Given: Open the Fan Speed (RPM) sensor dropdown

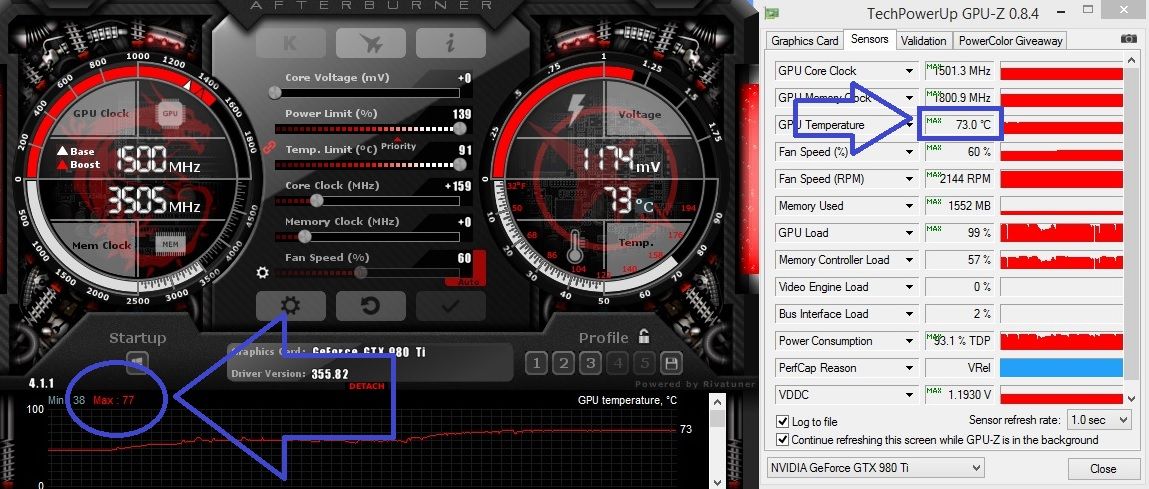Looking at the screenshot, I should click(909, 179).
